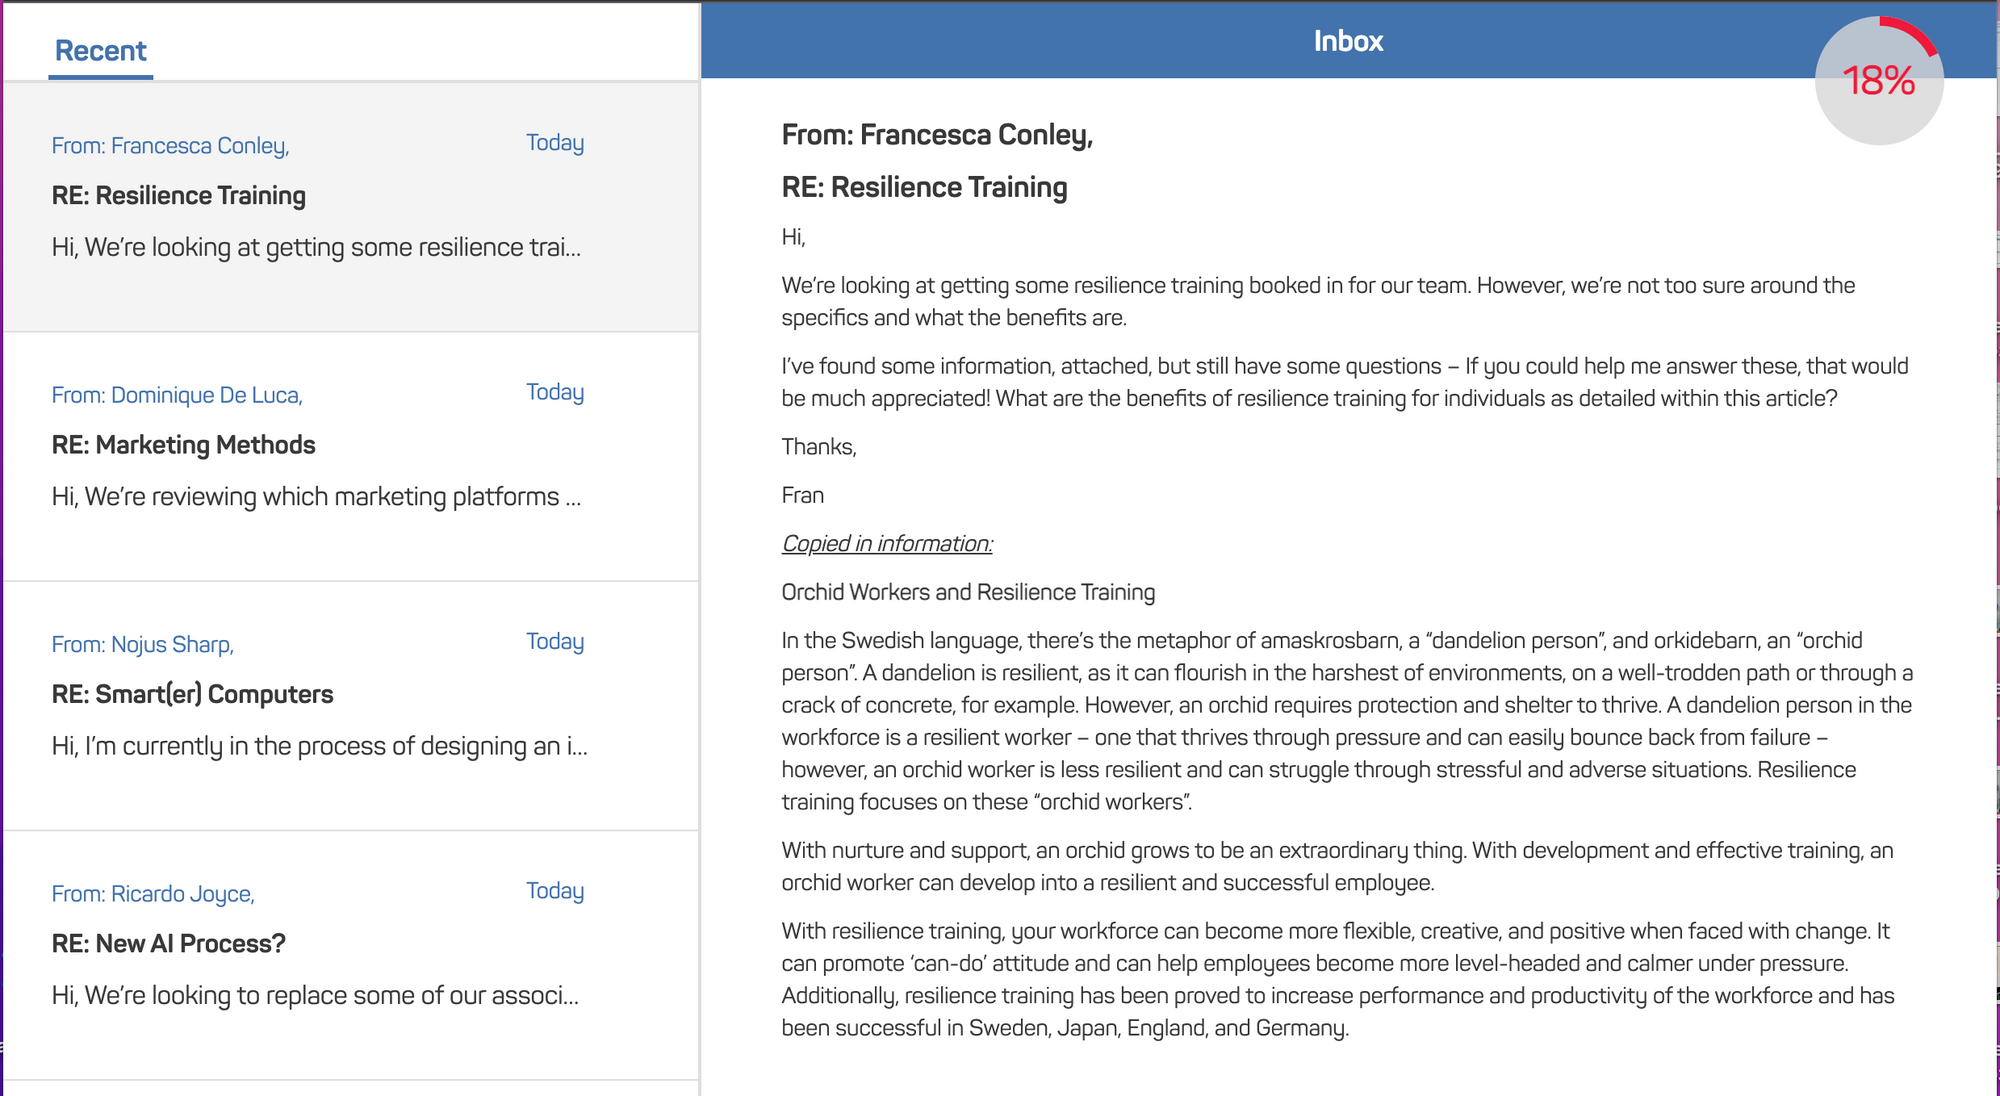Open the Dominique De Luca Marketing Methods email
This screenshot has width=2000, height=1096.
351,457
